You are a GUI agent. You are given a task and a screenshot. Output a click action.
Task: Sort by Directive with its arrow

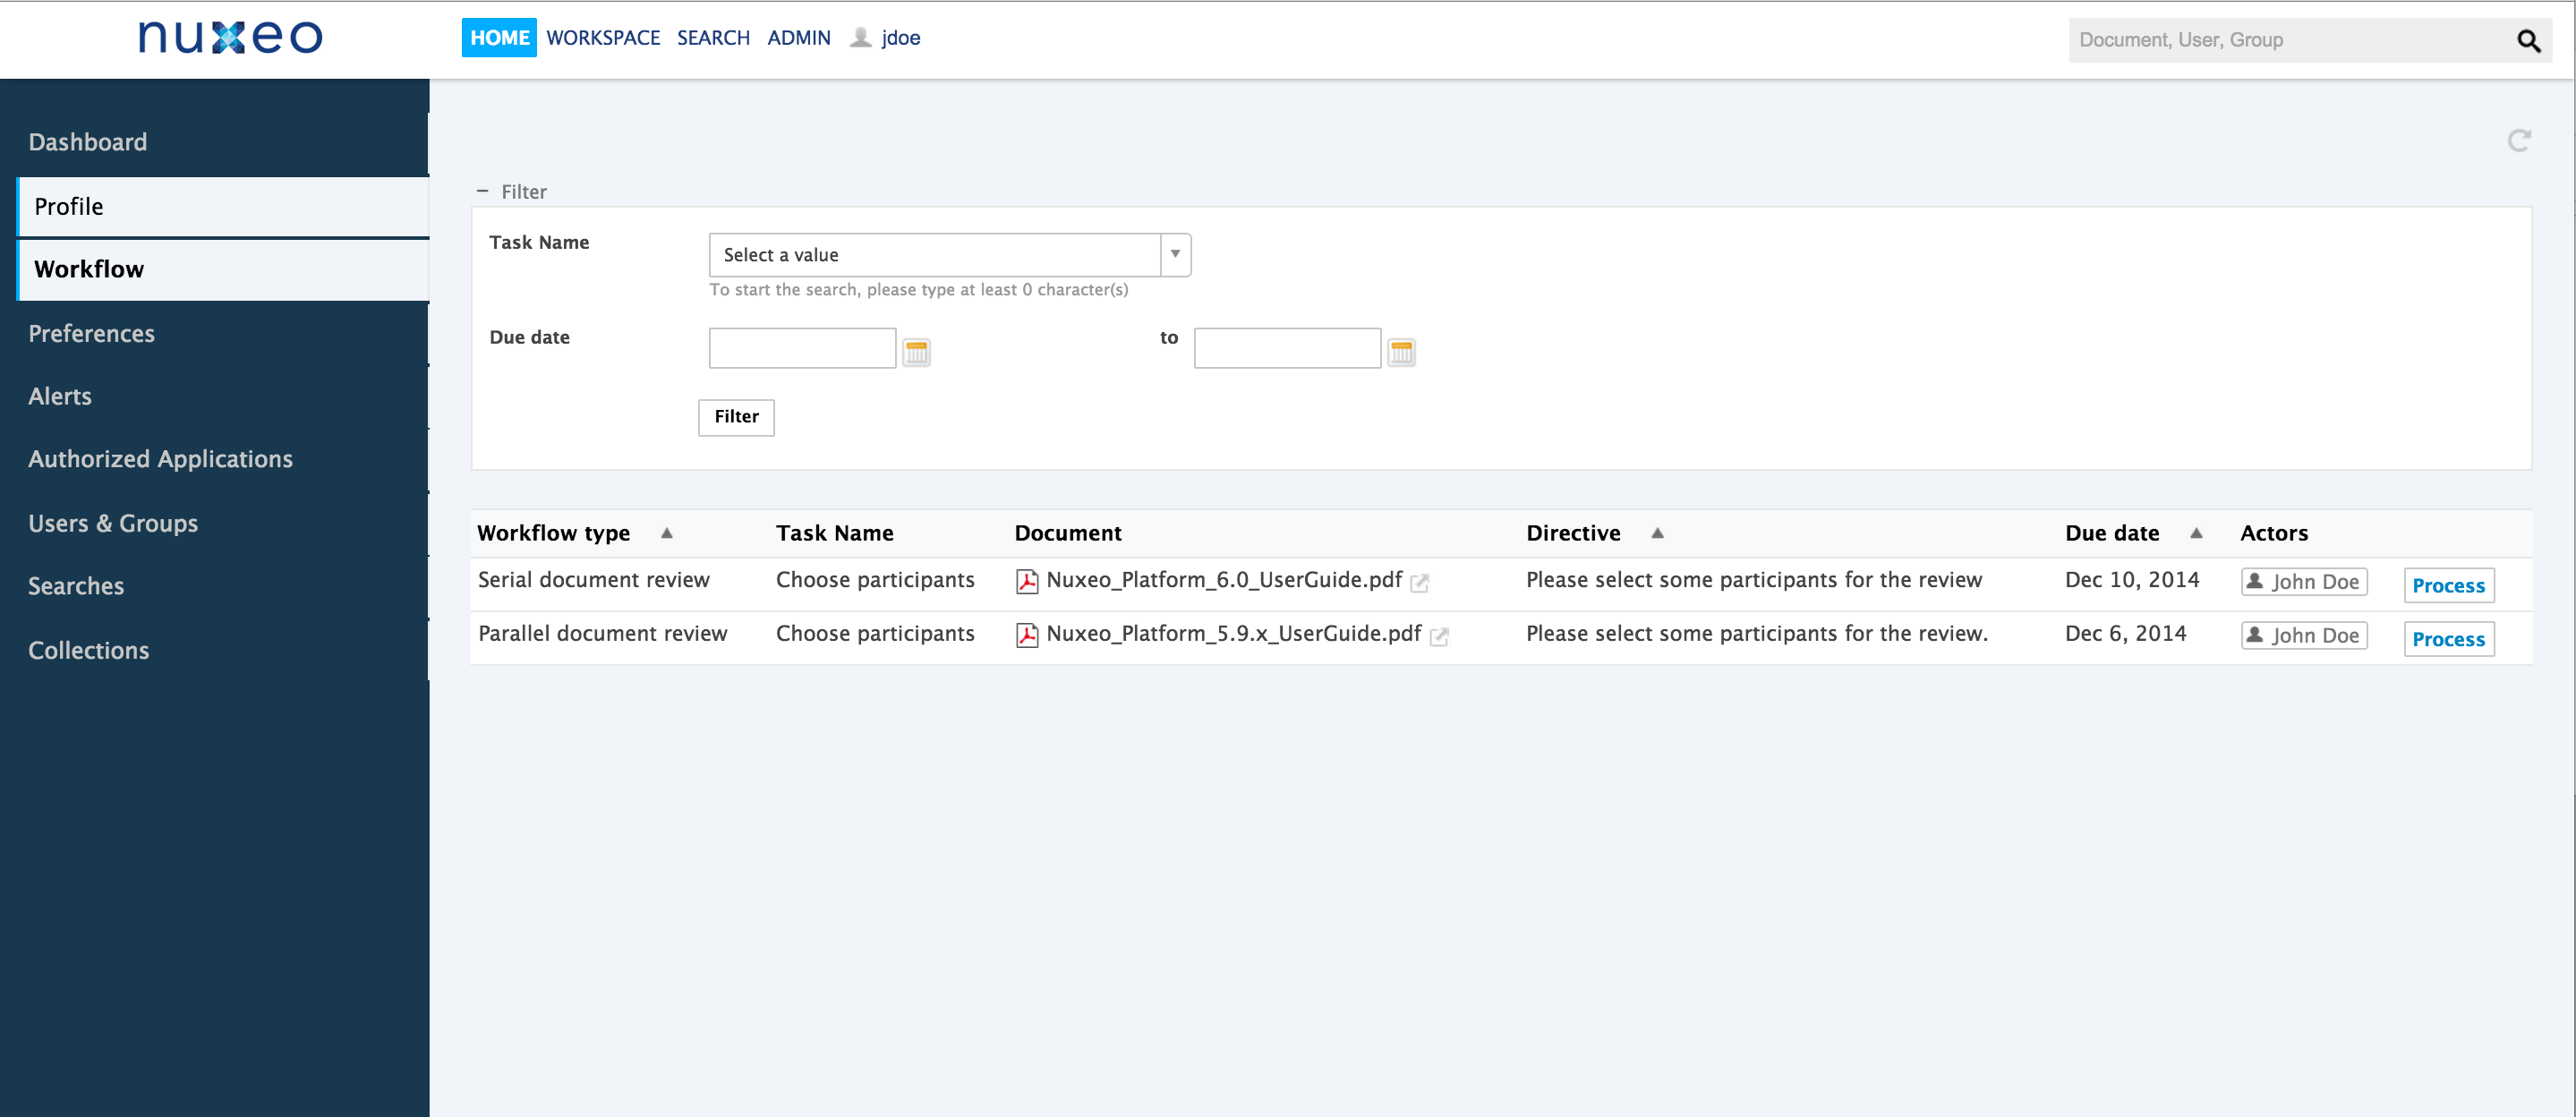[1657, 534]
